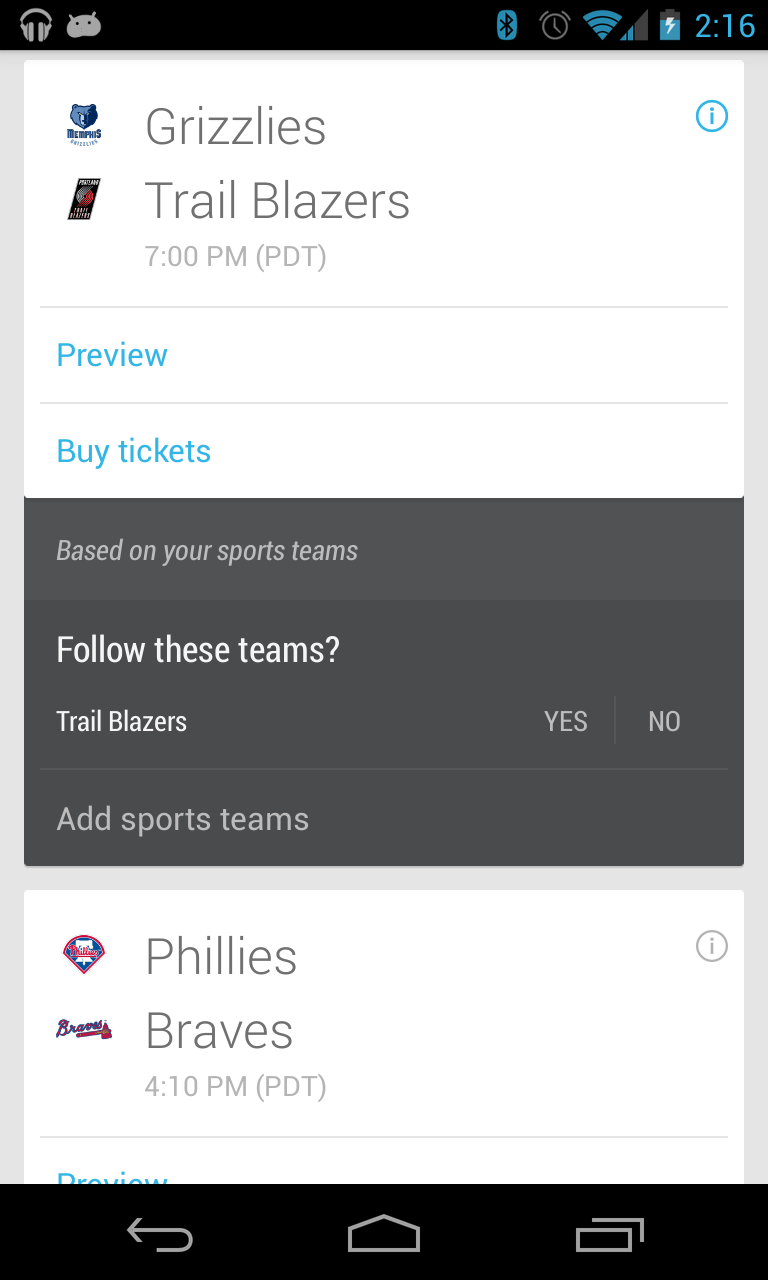
Task: Tap Buy tickets link
Action: pyautogui.click(x=134, y=451)
